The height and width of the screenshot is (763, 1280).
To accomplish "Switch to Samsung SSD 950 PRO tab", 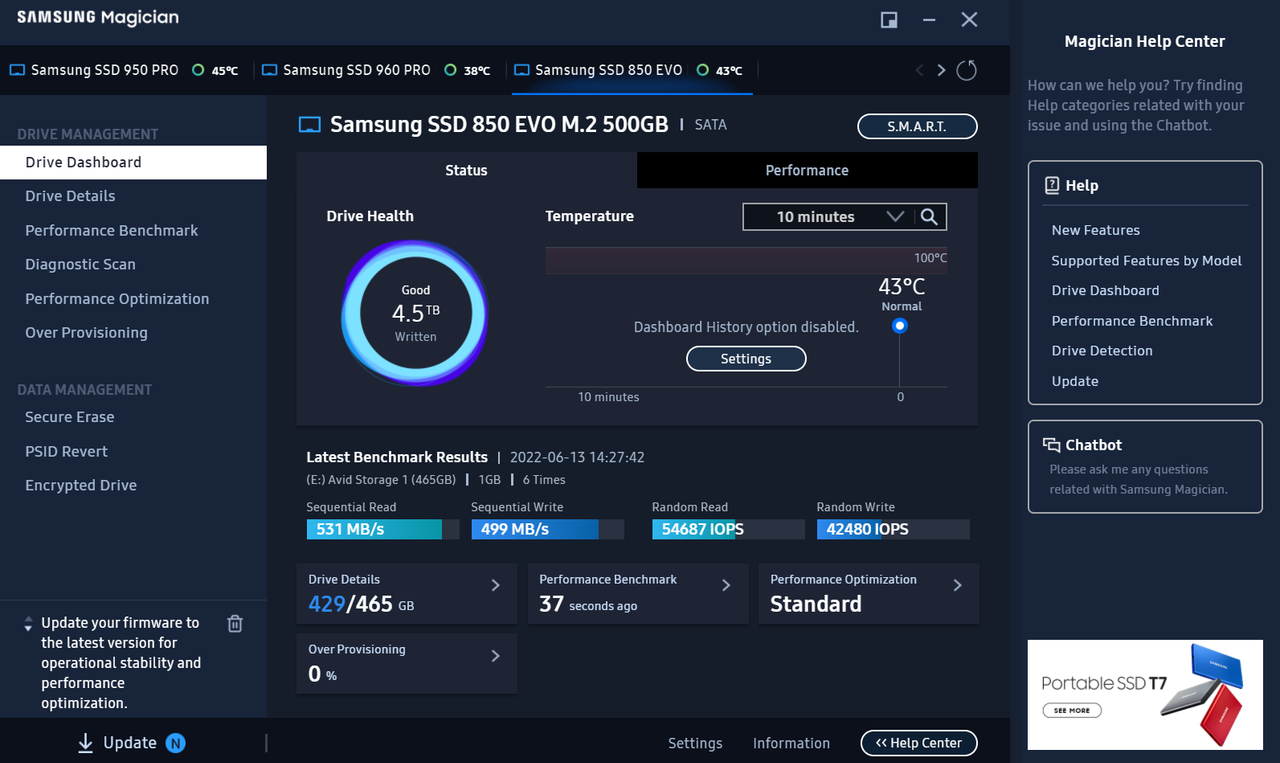I will 124,70.
